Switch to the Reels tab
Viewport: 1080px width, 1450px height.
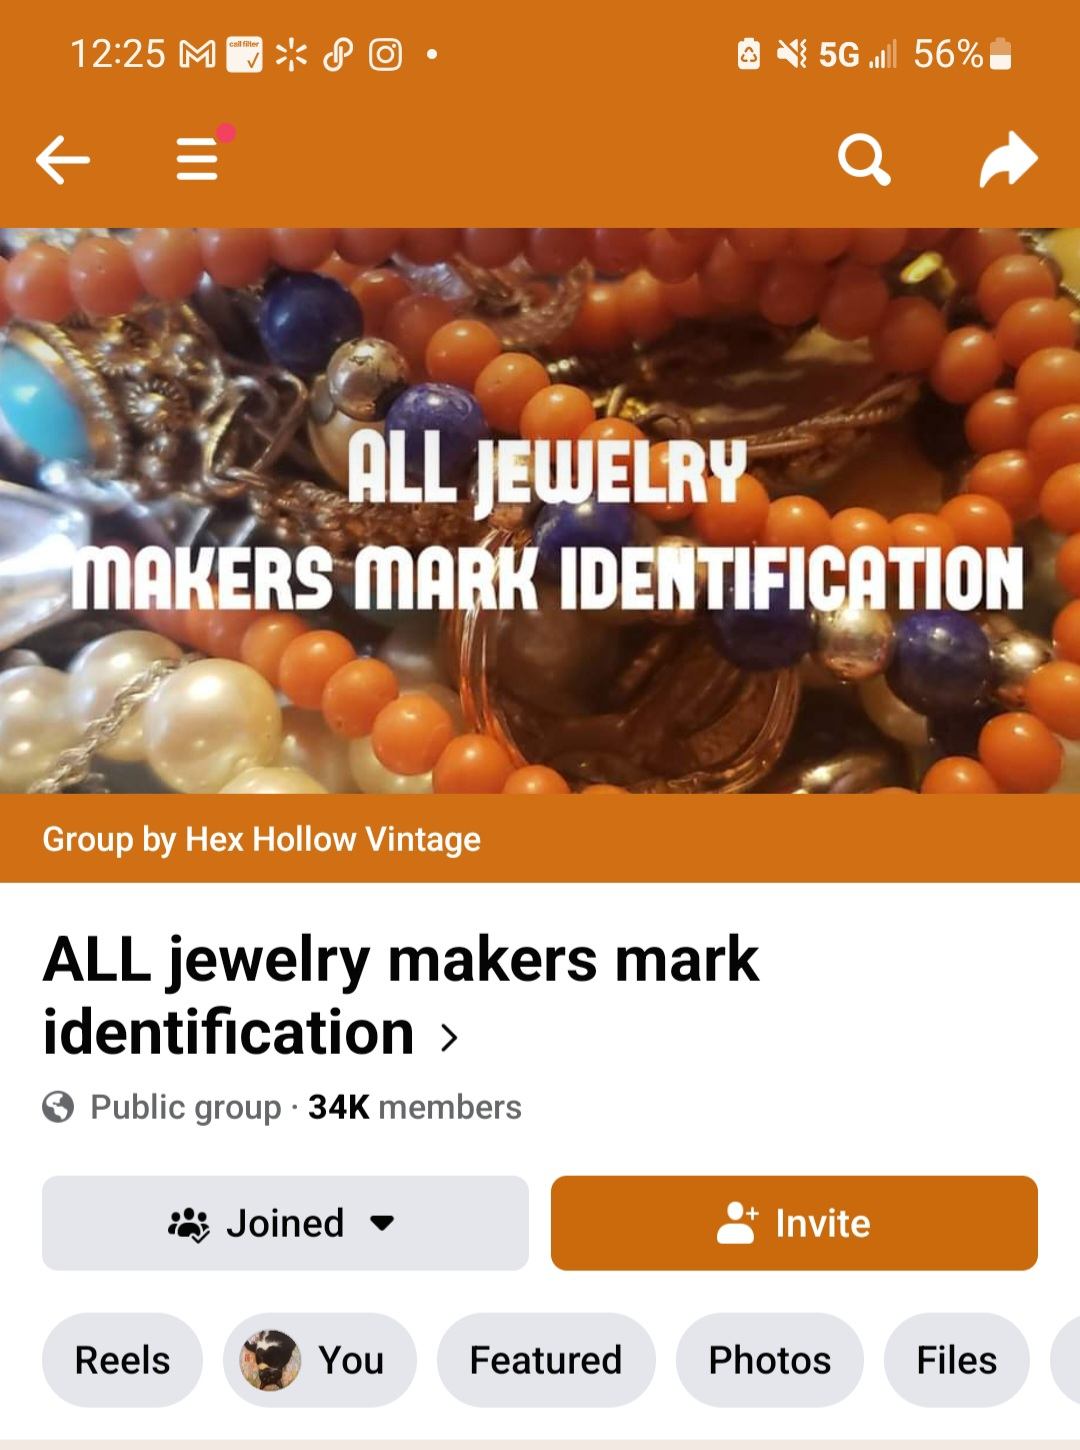click(122, 1360)
